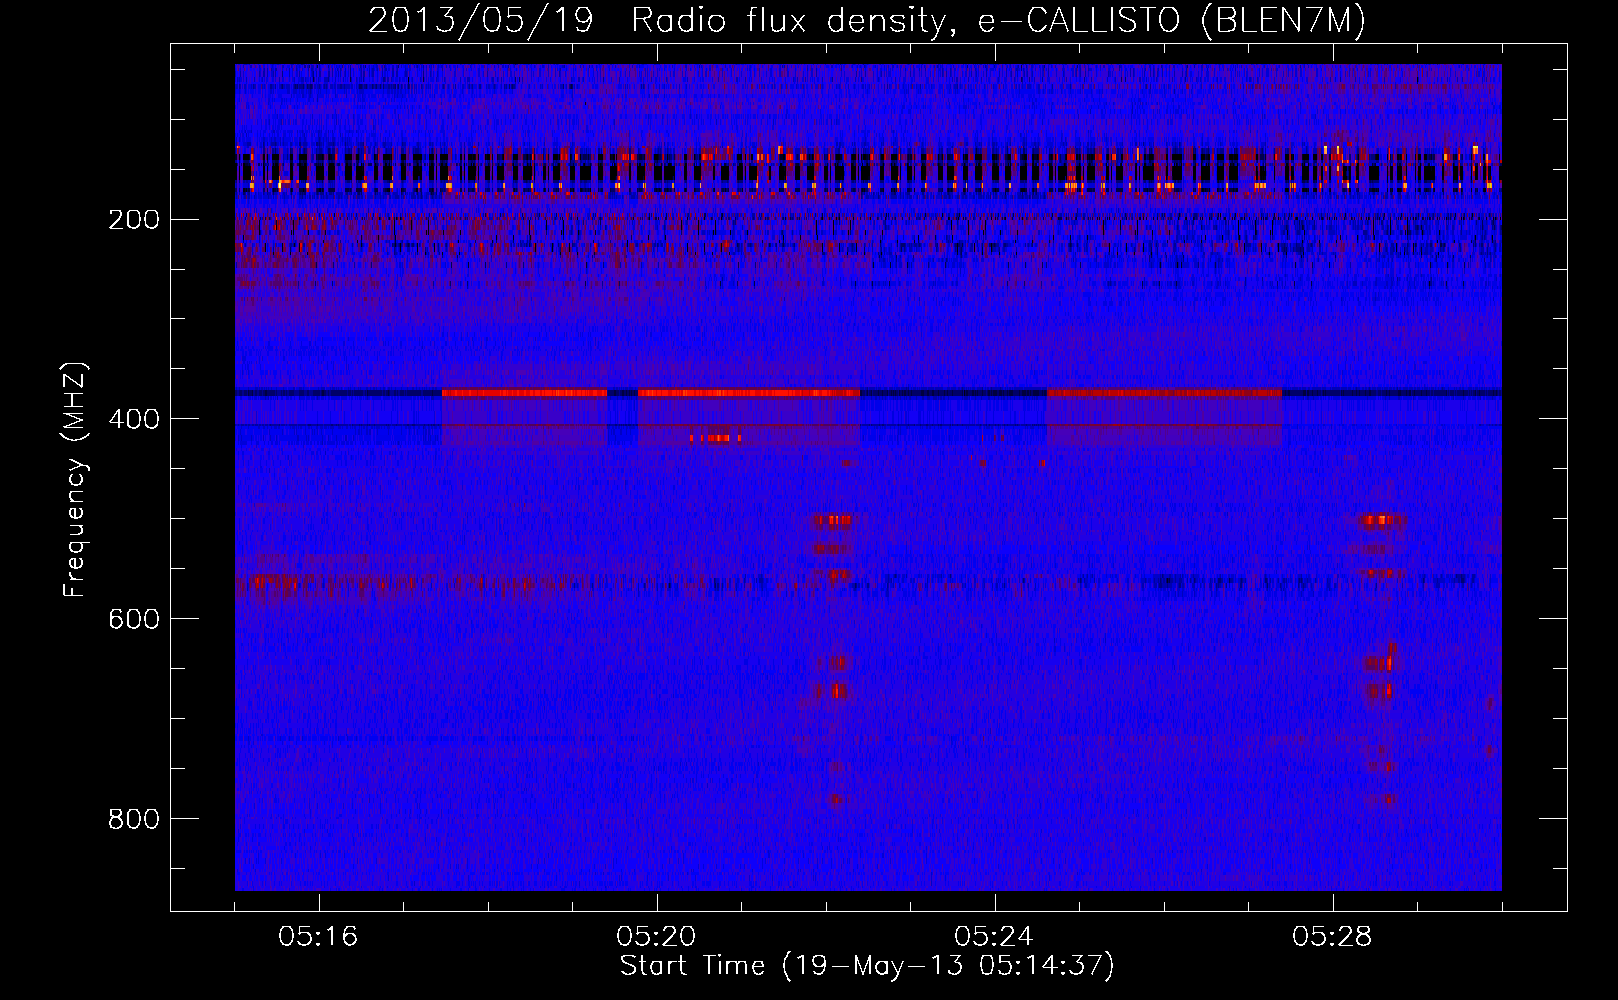Click the '800' frequency tick label
Viewport: 1618px width, 1000px height.
(133, 820)
